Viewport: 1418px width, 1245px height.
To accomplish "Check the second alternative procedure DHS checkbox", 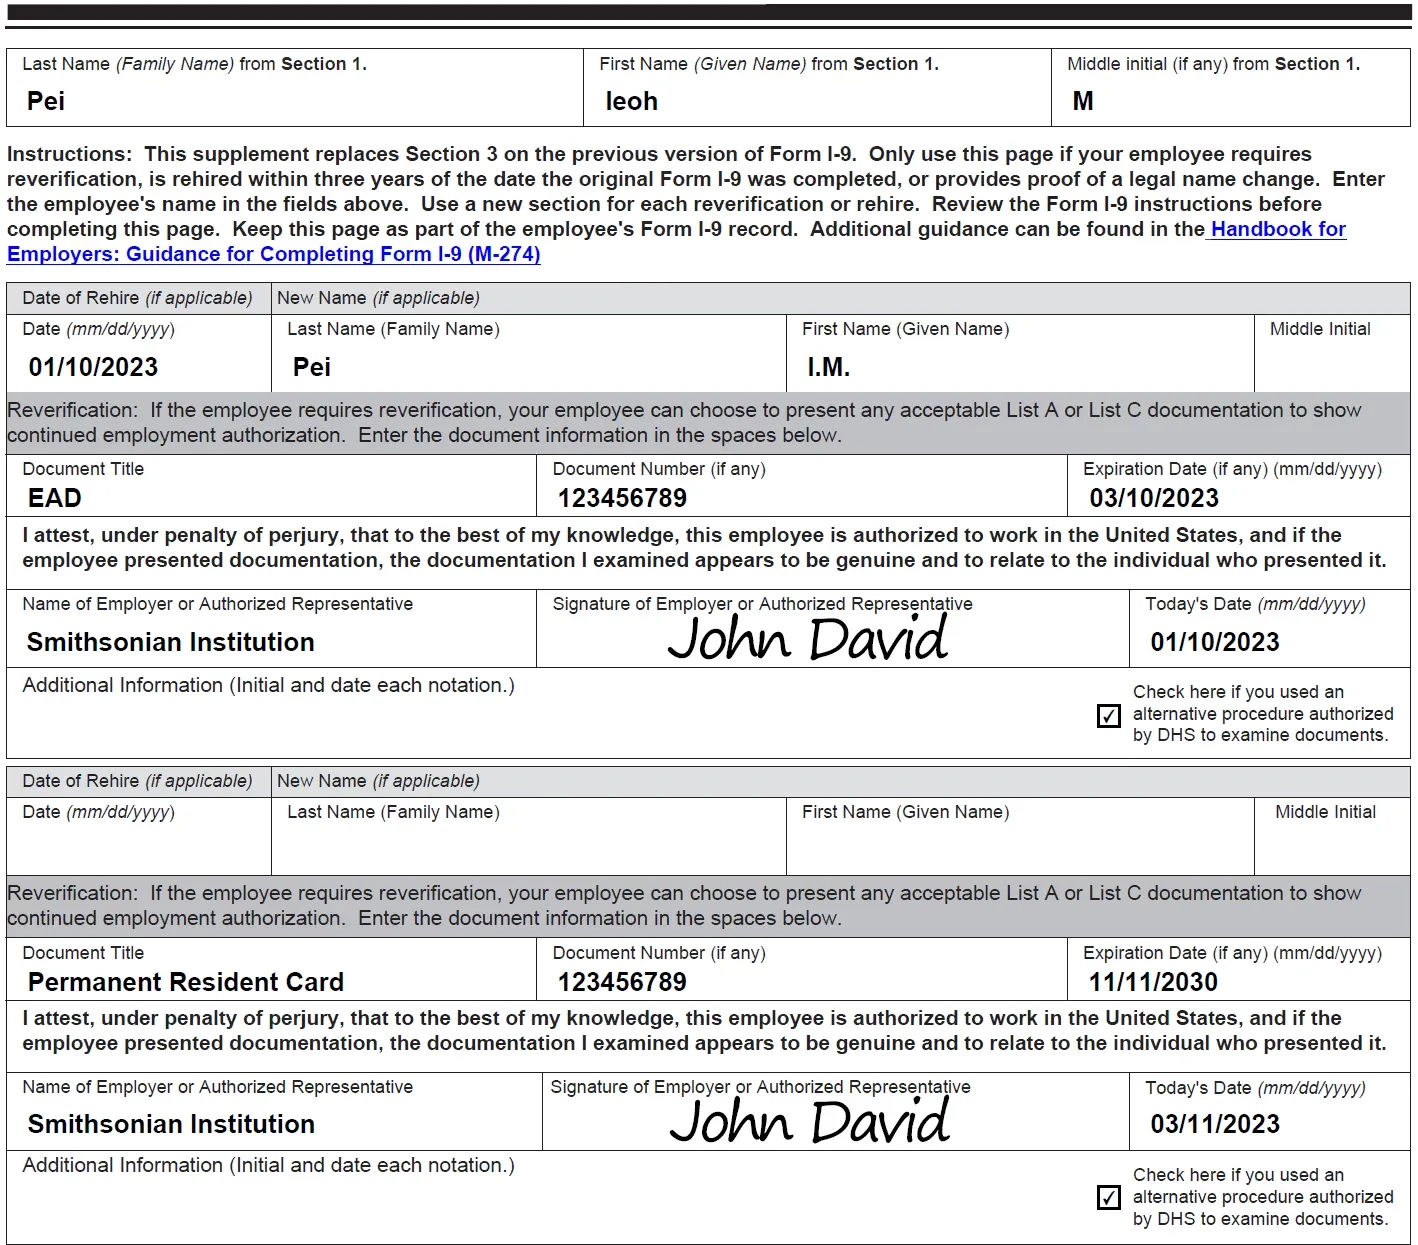I will click(x=1108, y=1198).
